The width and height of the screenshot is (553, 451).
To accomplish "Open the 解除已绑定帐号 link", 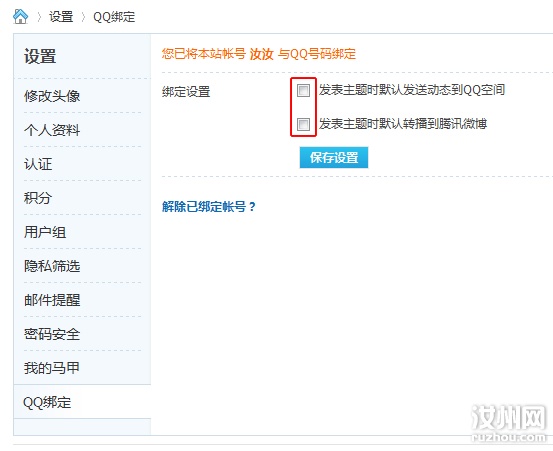I will (x=209, y=206).
